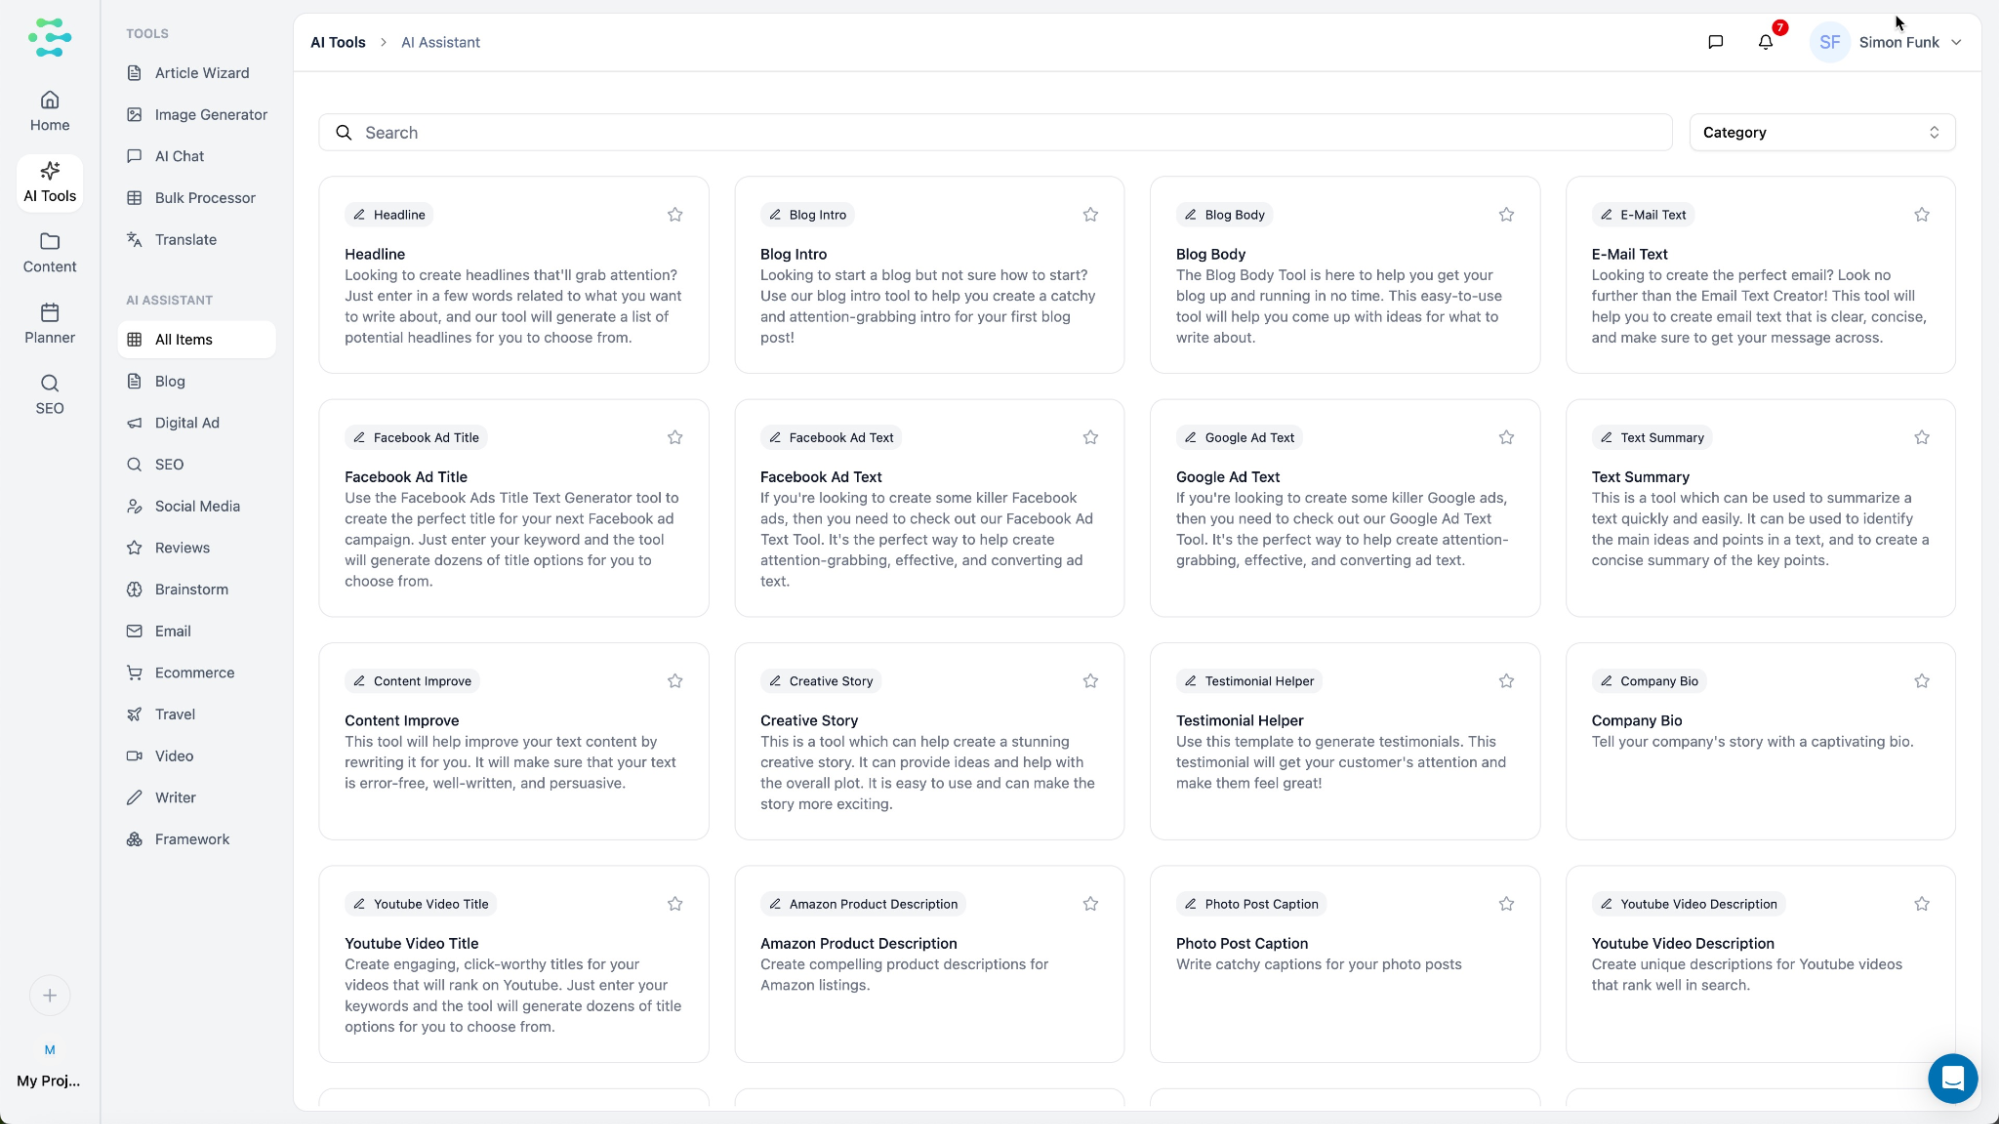
Task: Open the Category filter dropdown
Action: pos(1819,131)
